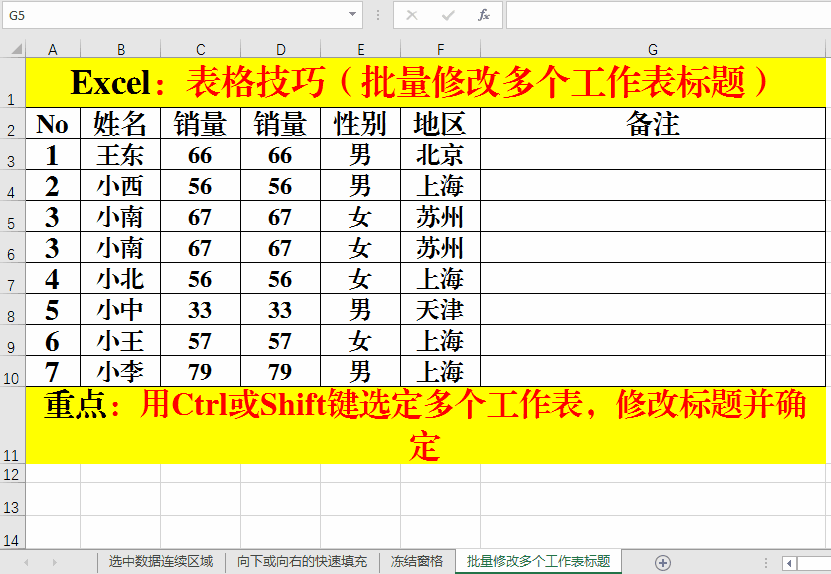831x574 pixels.
Task: Click column D cell 57 in 小王 row
Action: coord(280,340)
